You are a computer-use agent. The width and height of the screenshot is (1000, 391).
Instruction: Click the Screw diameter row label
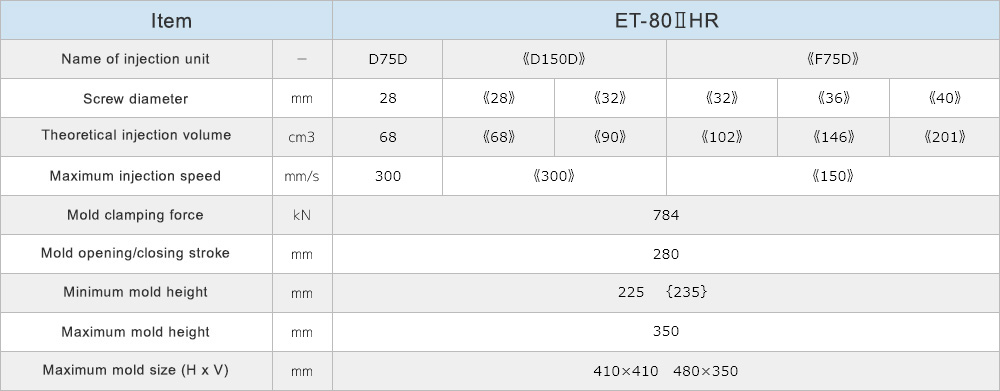136,98
